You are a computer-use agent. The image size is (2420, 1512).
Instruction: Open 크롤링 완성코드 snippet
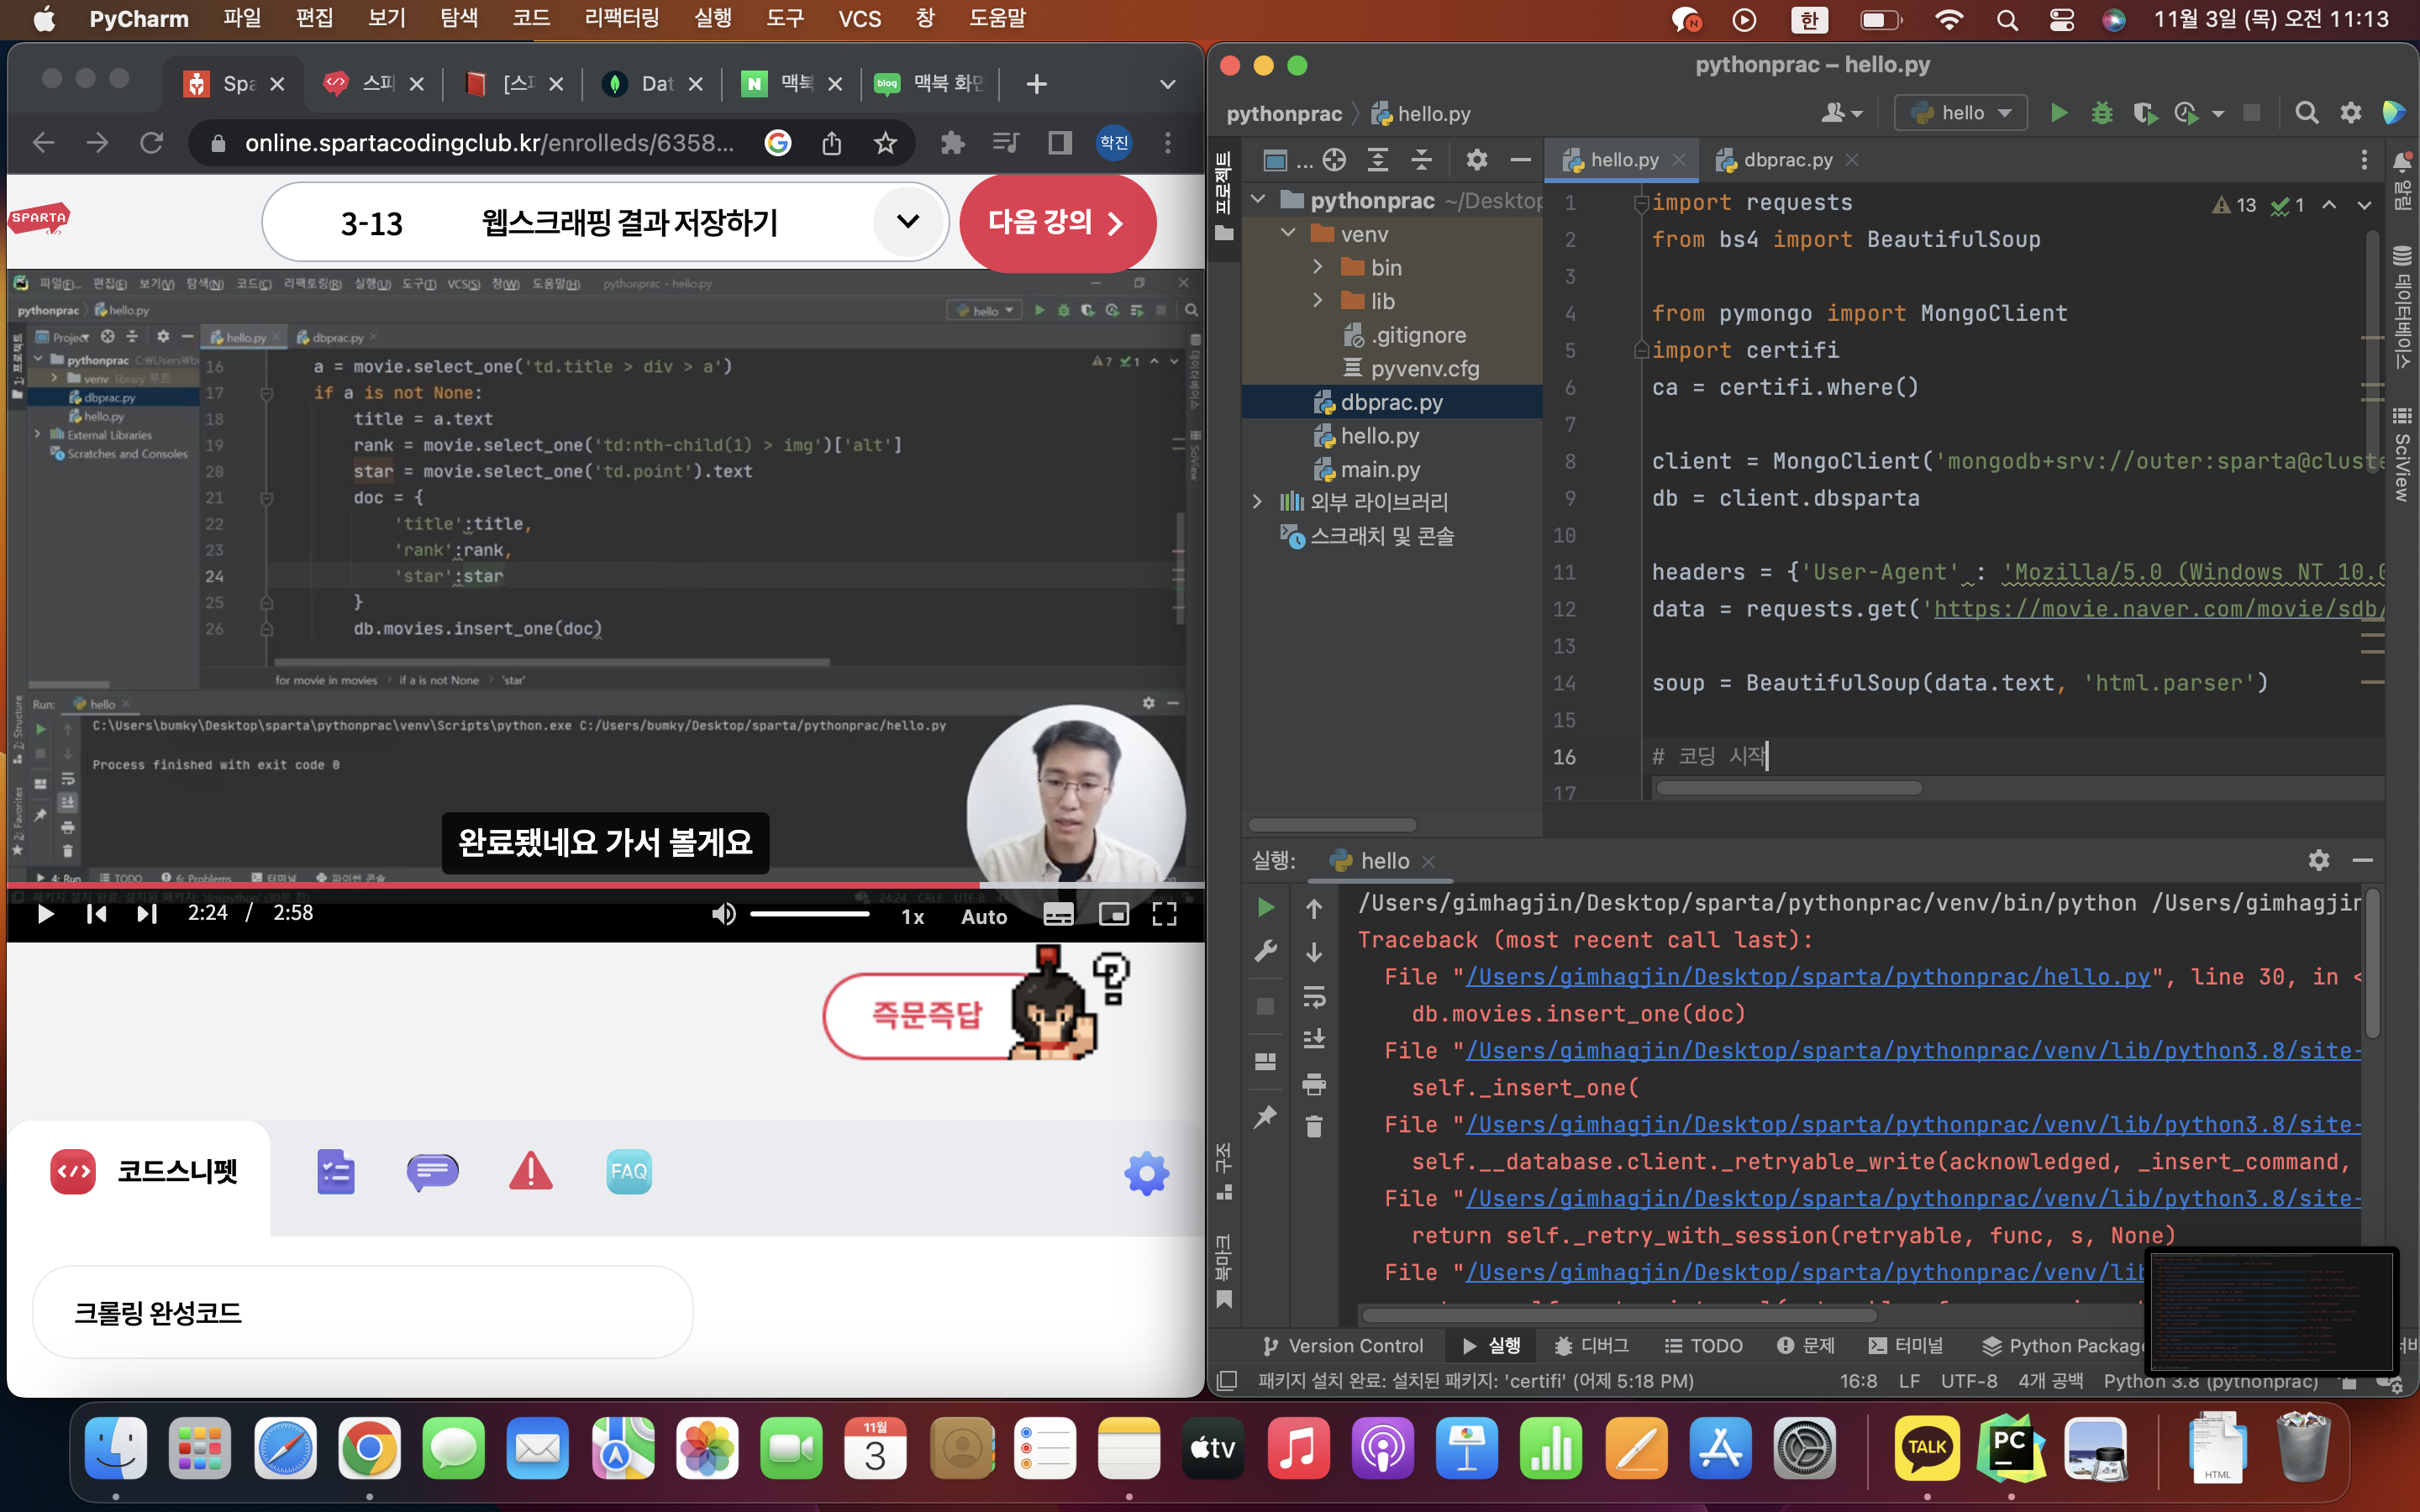pyautogui.click(x=362, y=1312)
